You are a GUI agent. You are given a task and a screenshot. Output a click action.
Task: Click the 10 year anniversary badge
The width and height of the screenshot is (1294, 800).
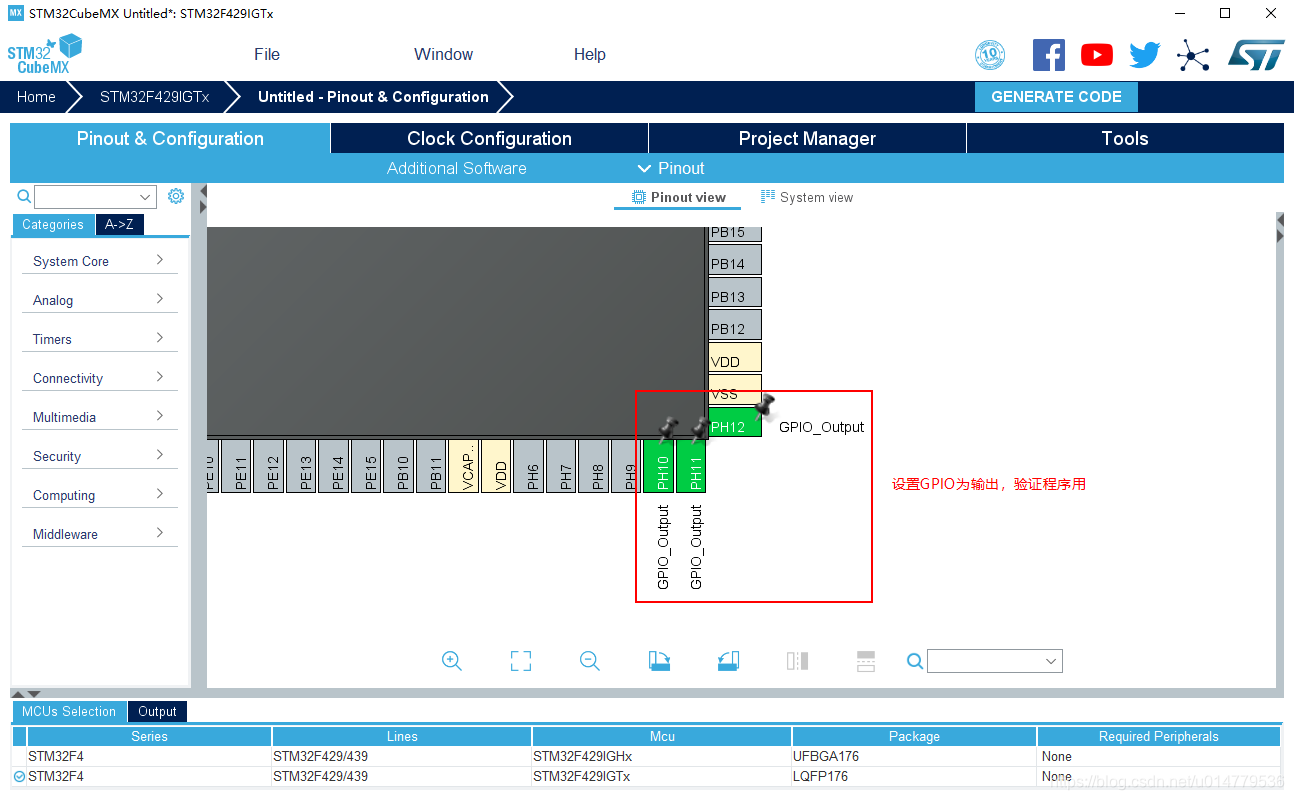click(x=990, y=55)
